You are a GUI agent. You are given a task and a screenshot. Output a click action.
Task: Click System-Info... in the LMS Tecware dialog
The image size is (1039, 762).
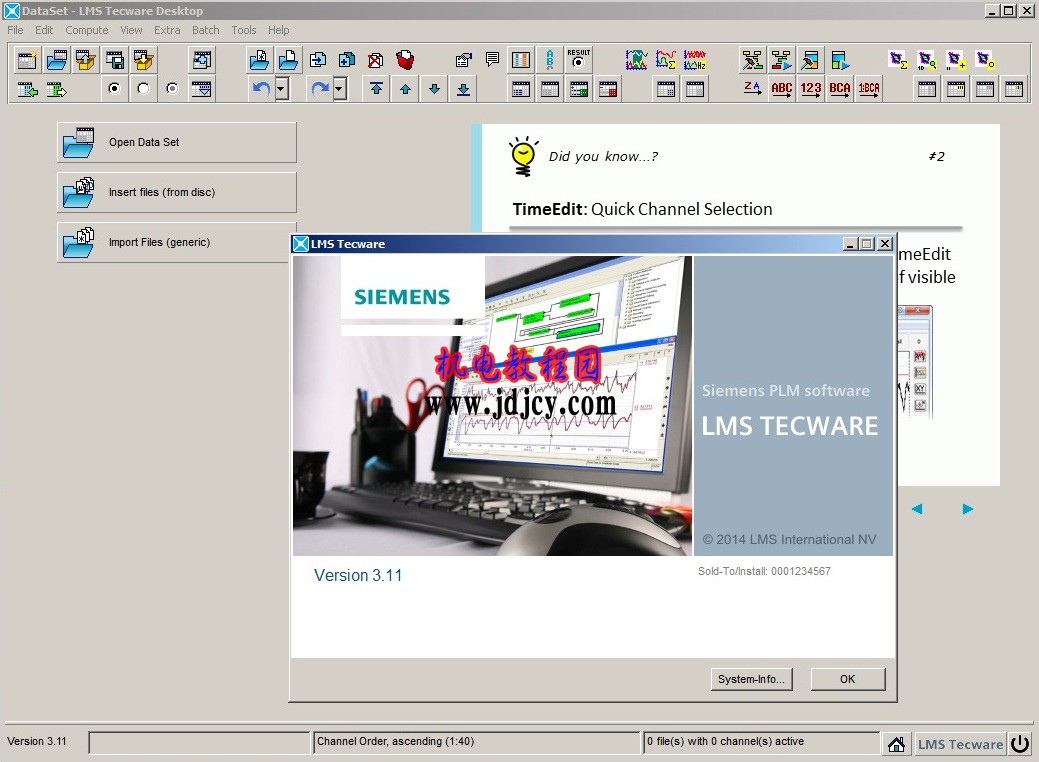(x=751, y=679)
